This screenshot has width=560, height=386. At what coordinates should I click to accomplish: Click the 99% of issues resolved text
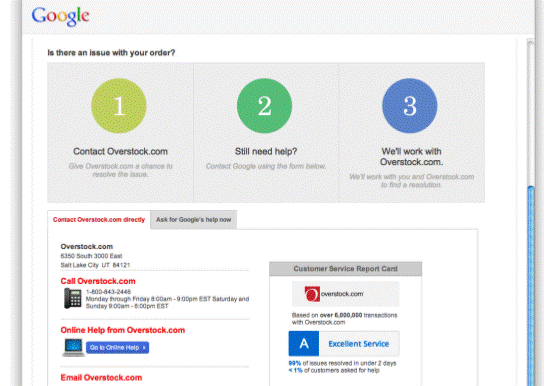coord(342,363)
